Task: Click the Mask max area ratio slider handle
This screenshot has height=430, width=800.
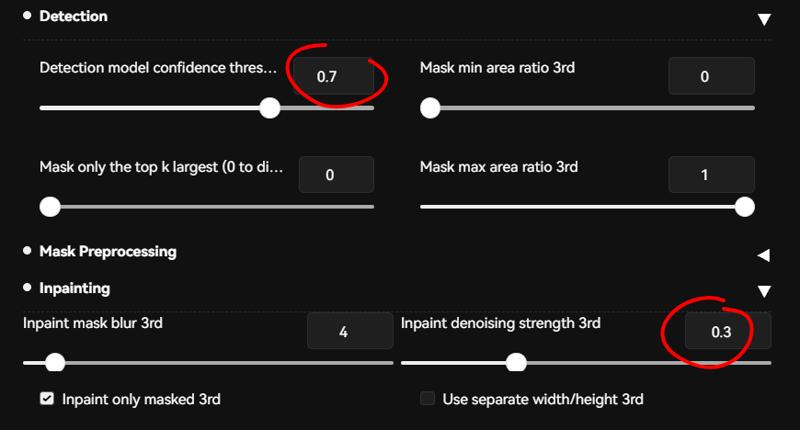Action: [744, 207]
